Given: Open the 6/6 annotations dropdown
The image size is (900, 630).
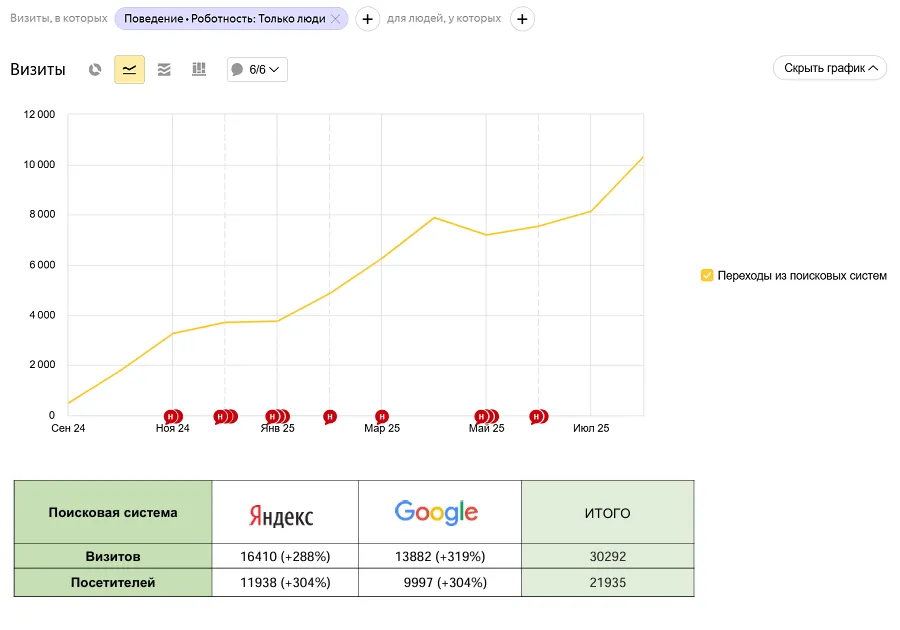Looking at the screenshot, I should pos(257,70).
